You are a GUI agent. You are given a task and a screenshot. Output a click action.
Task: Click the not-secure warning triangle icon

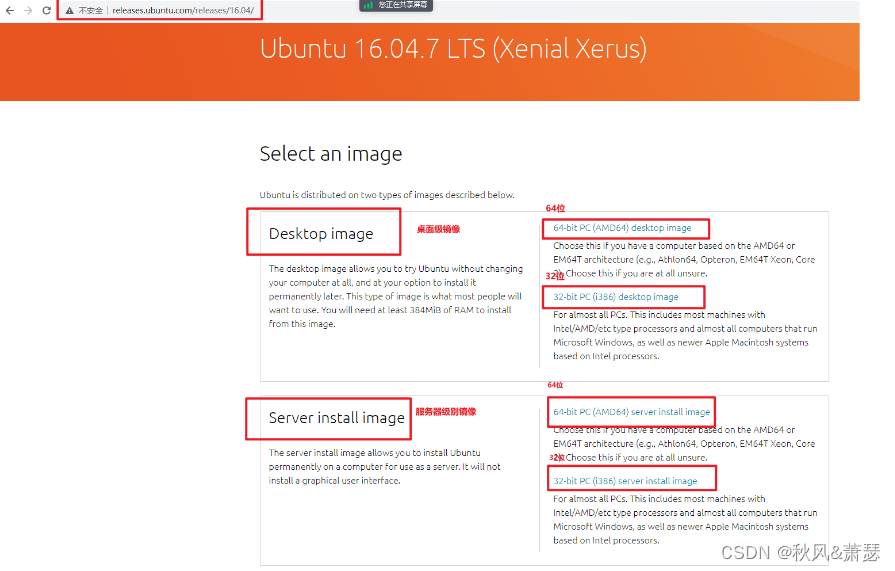point(70,10)
